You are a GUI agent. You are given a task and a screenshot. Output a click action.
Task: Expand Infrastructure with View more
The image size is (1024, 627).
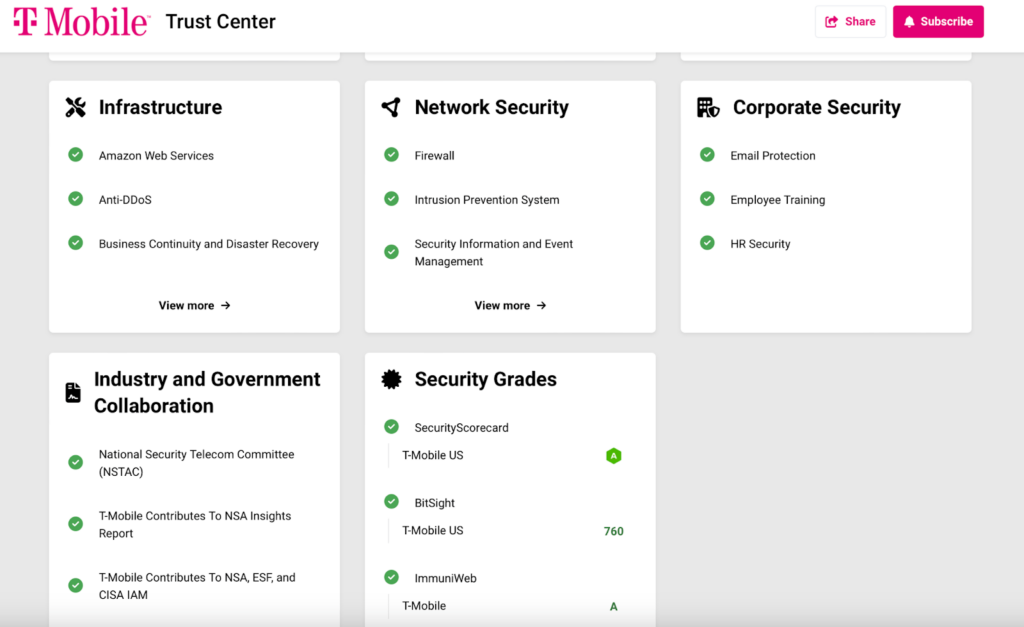tap(194, 306)
